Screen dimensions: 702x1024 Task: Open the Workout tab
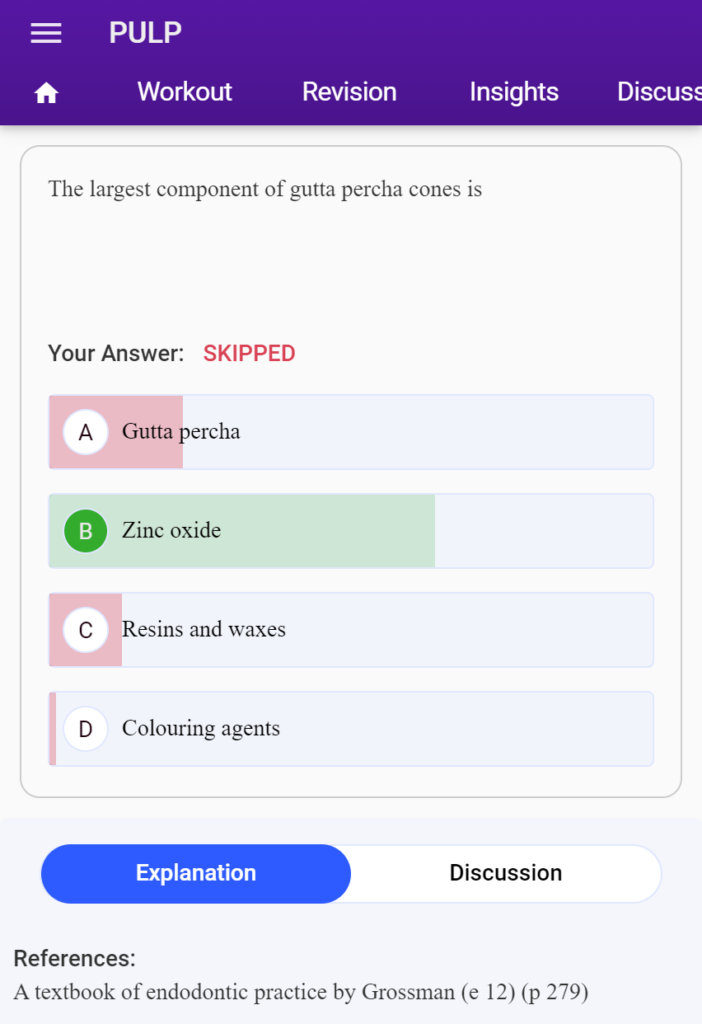tap(184, 92)
